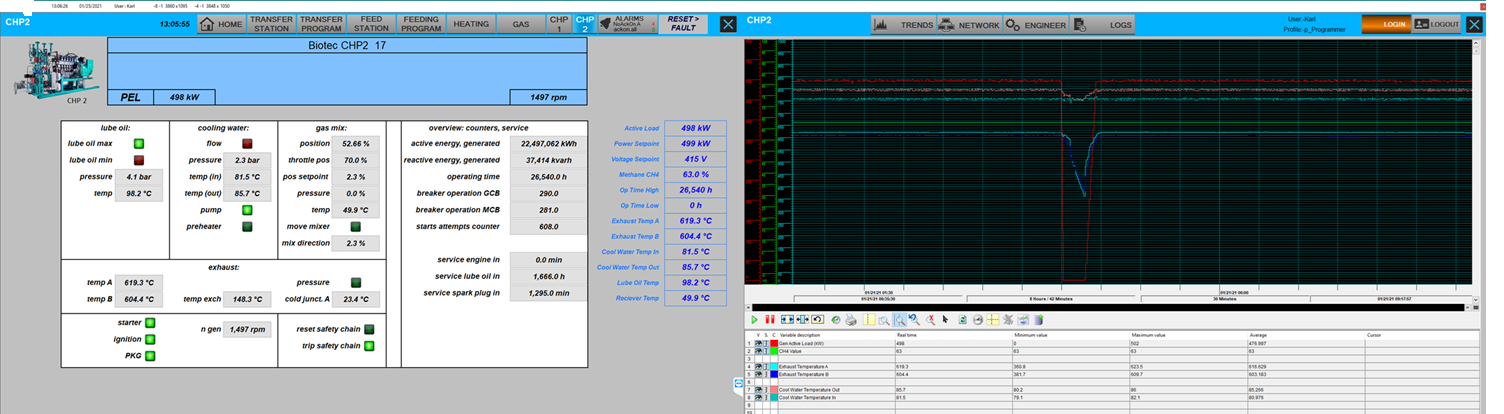Click the clock time-range icon in toolbar
1504x414 pixels.
(x=836, y=320)
